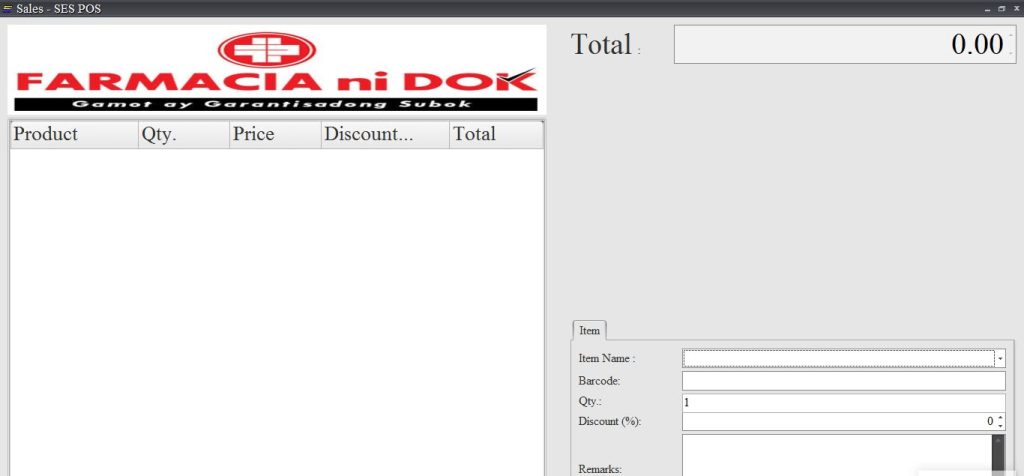Click the Qty. input field
Viewport: 1024px width, 476px height.
[843, 402]
